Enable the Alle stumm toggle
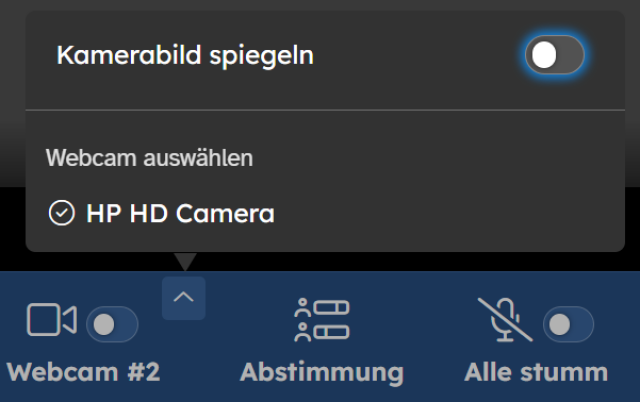 568,324
